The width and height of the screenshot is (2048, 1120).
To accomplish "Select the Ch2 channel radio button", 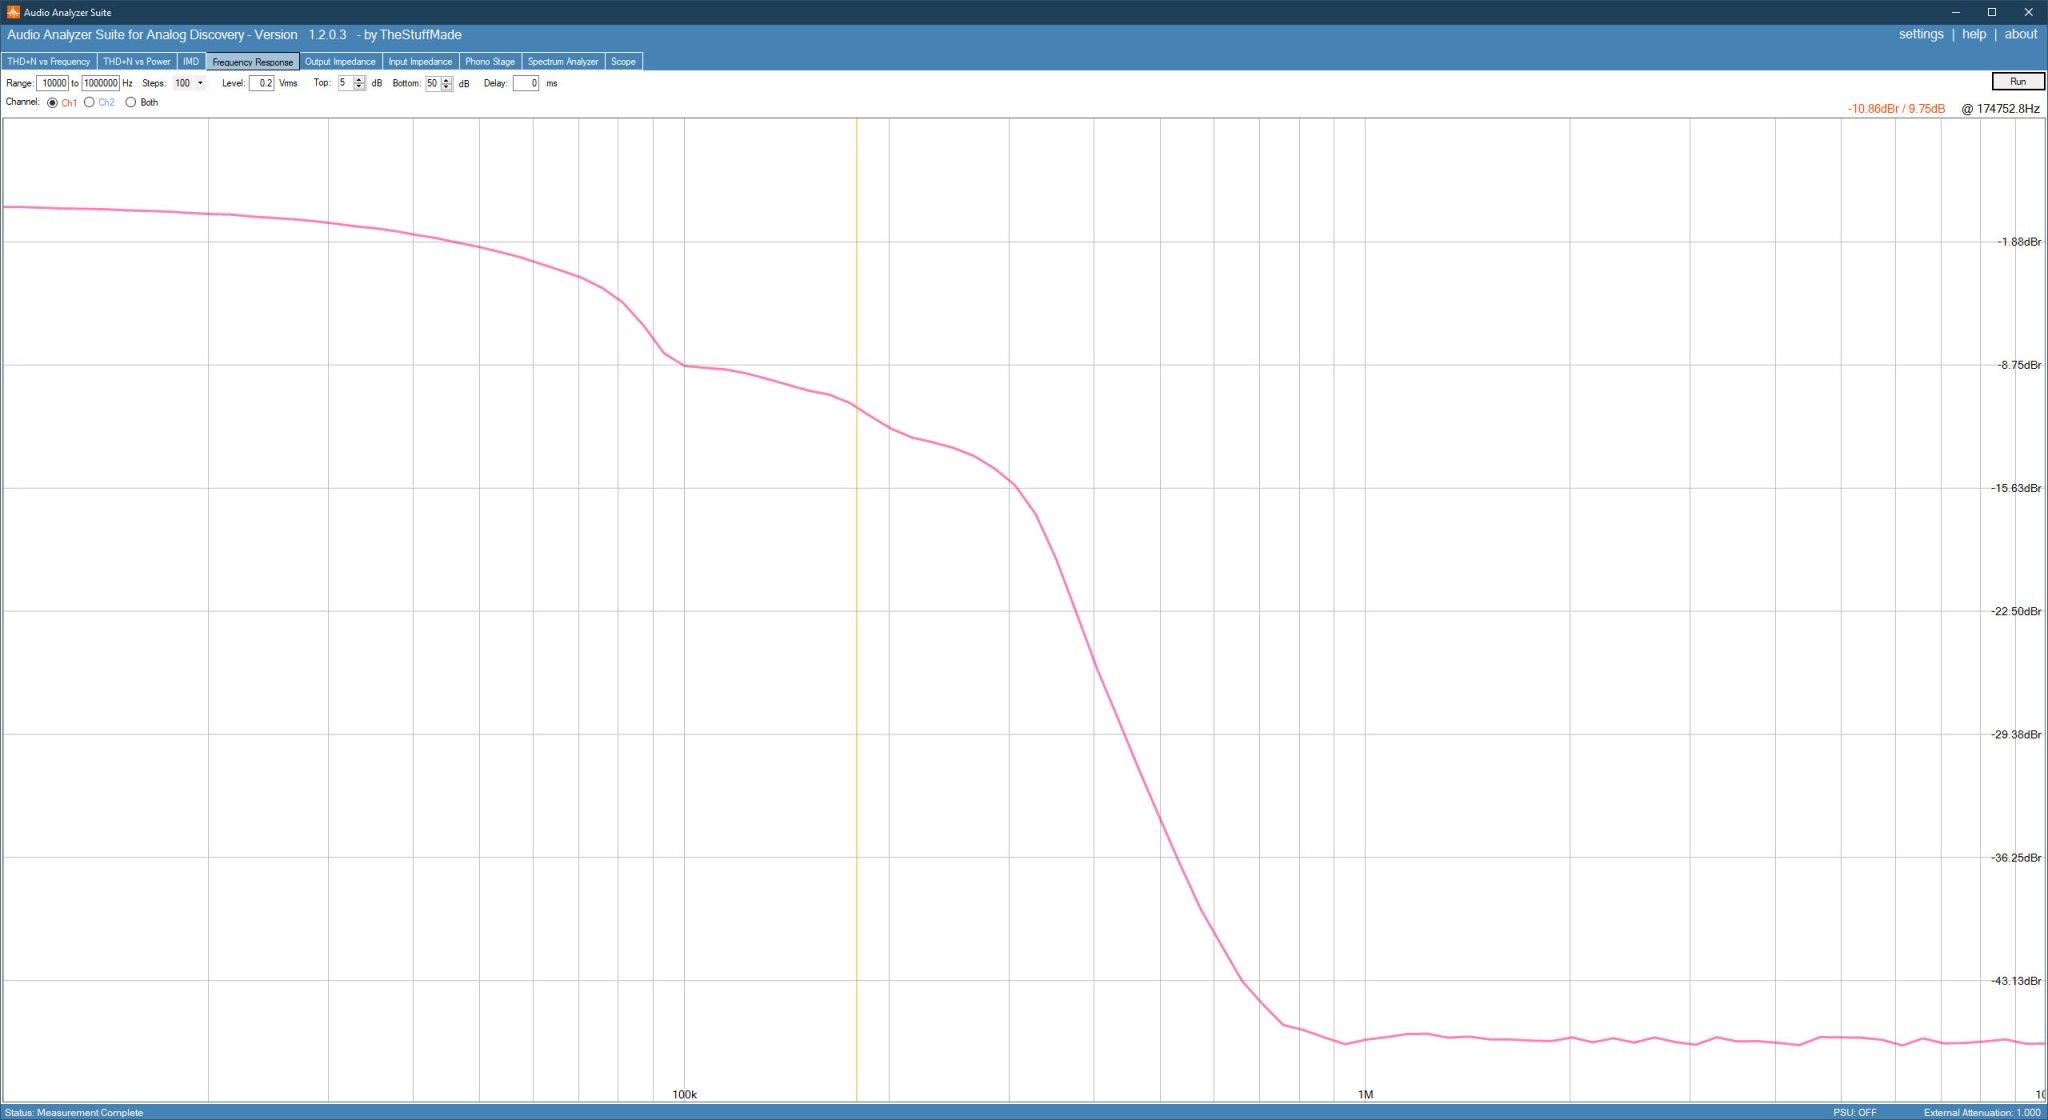I will click(x=89, y=102).
